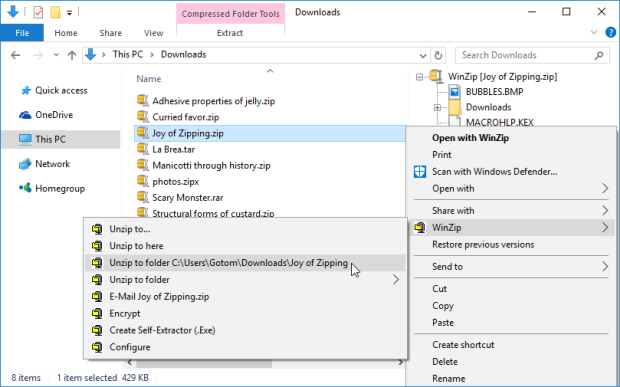Viewport: 620px width, 387px height.
Task: Choose Rename from context menu
Action: (x=448, y=378)
